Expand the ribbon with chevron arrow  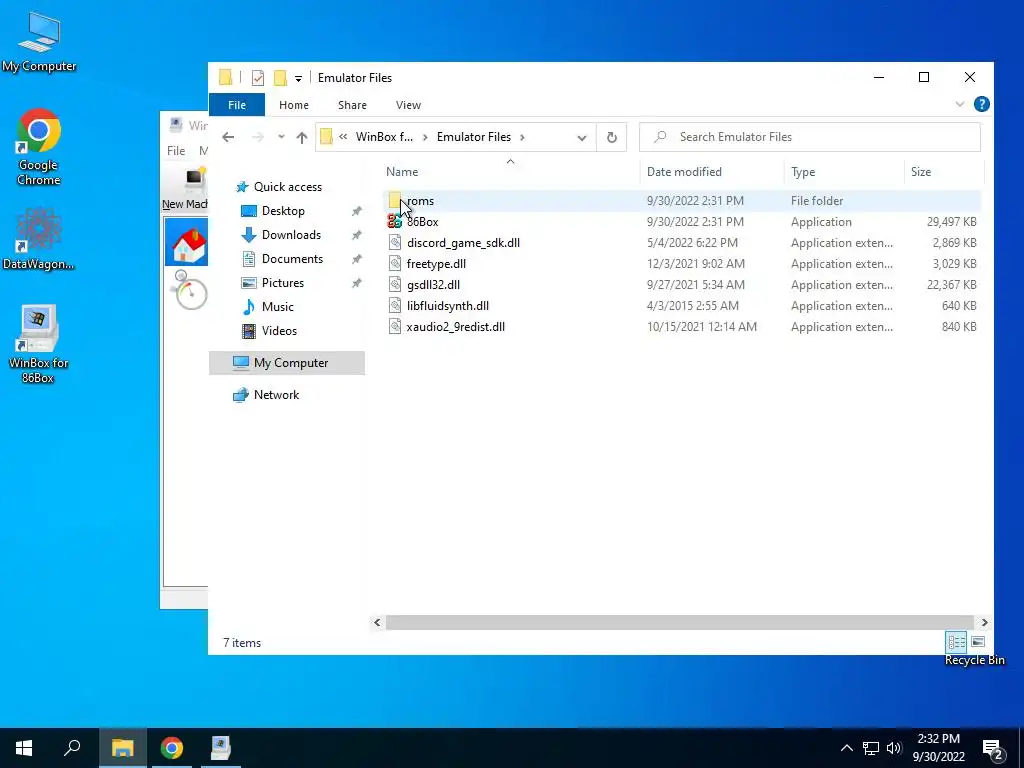pos(959,104)
